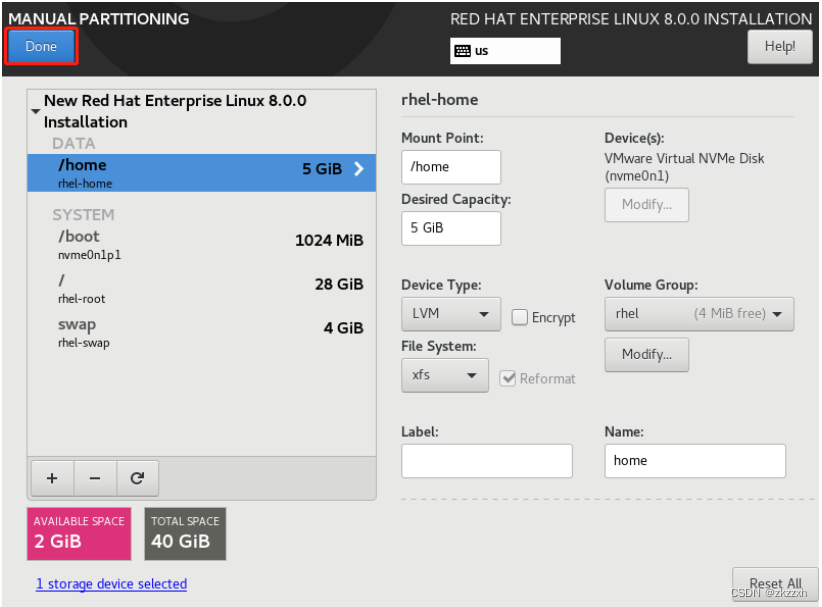Open the Volume Group rhel dropdown
Image resolution: width=822 pixels, height=607 pixels.
tap(699, 314)
